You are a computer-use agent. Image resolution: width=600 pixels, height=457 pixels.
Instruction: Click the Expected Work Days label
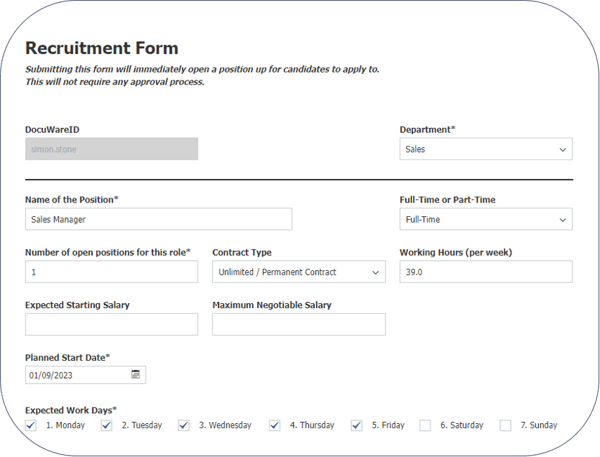click(x=70, y=409)
